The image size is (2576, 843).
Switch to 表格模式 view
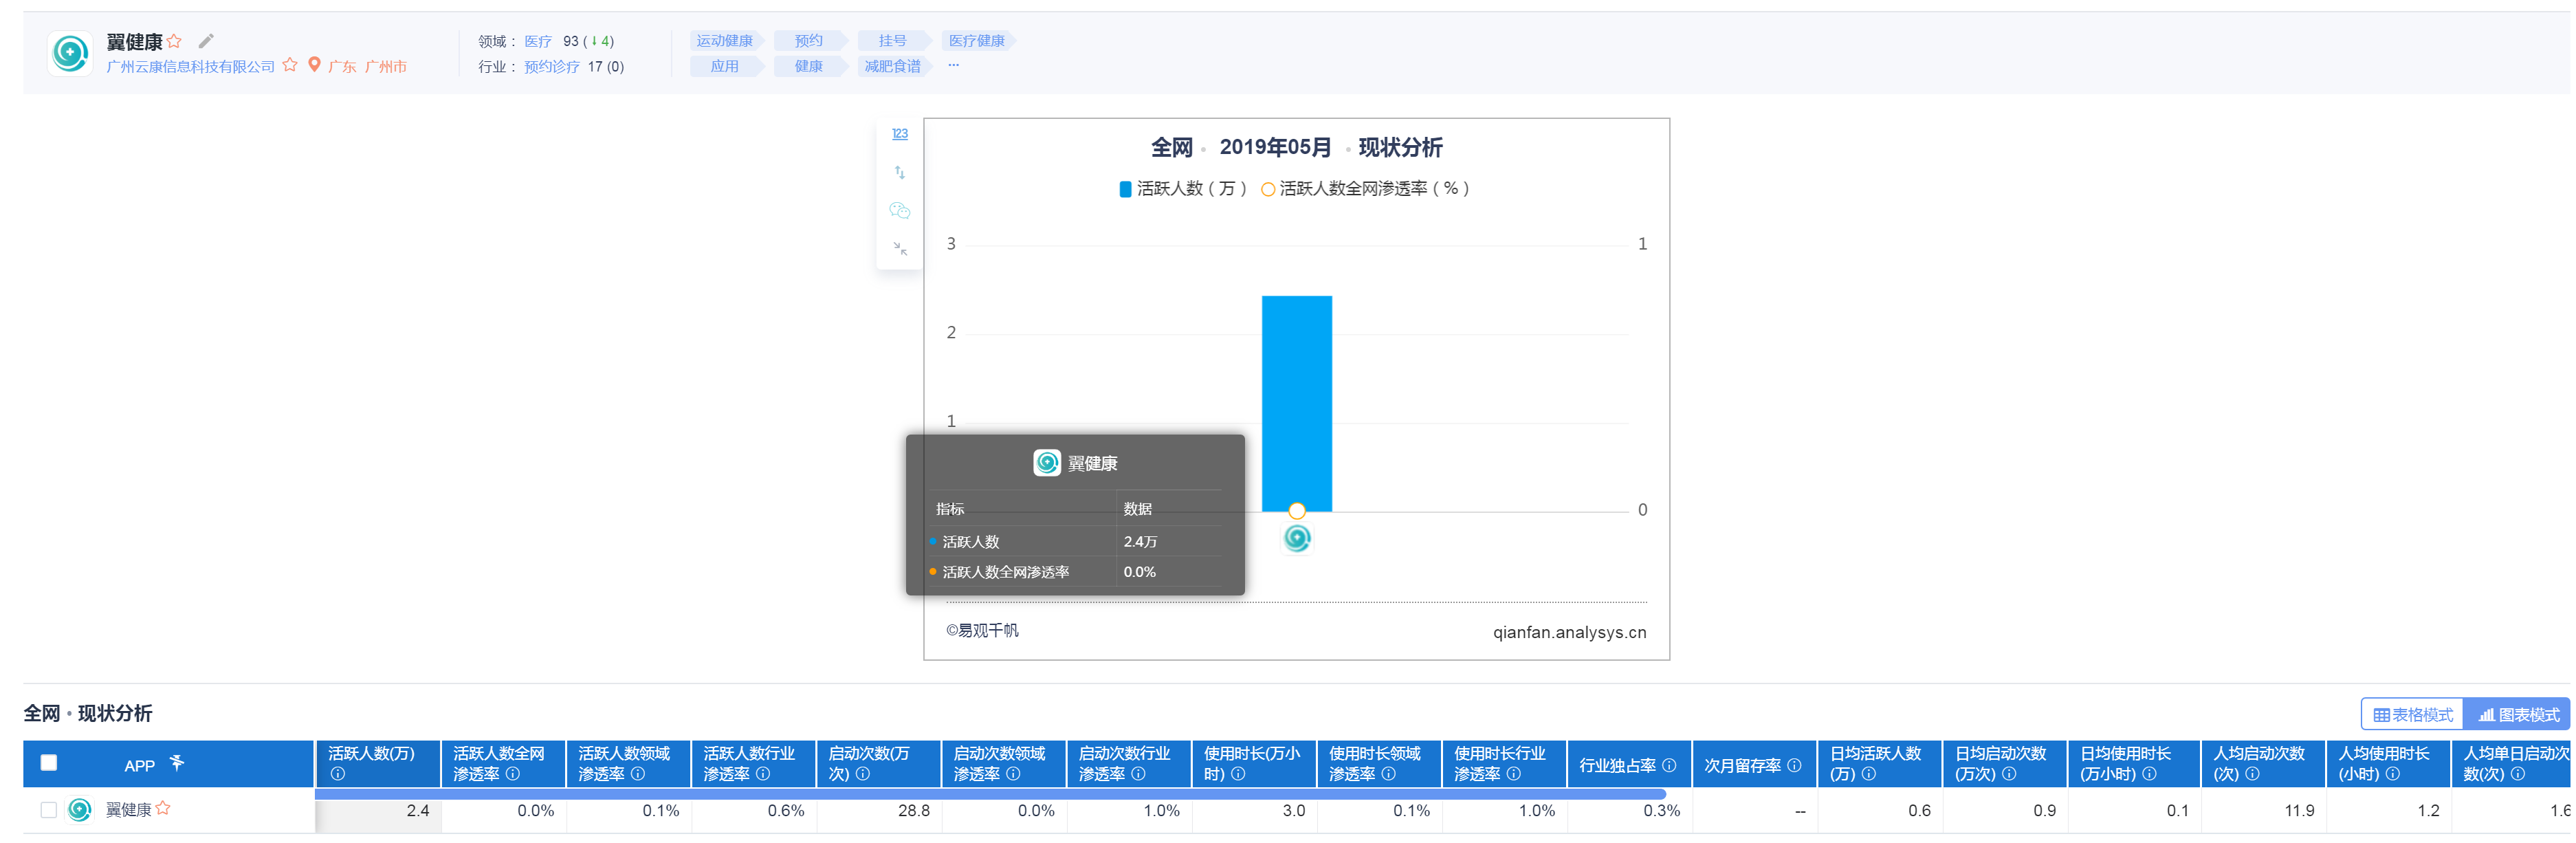coord(2413,715)
